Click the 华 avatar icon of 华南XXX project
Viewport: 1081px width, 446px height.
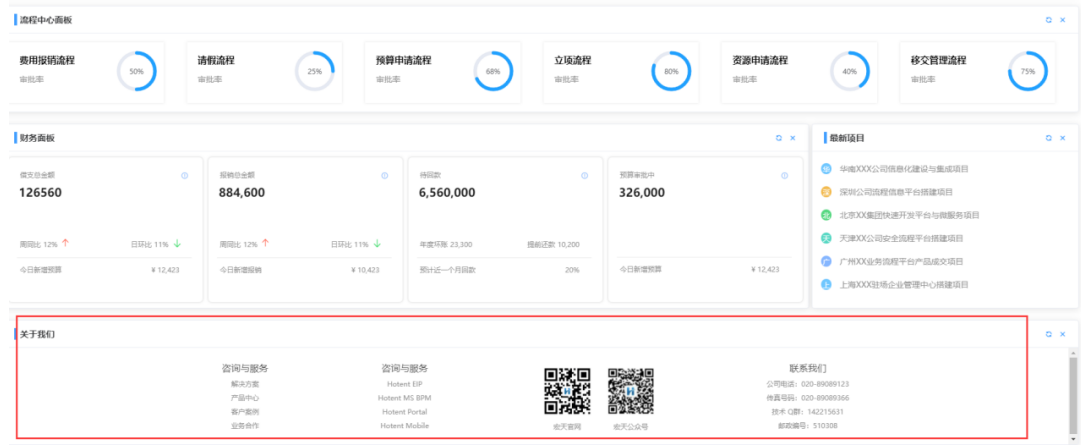[827, 168]
